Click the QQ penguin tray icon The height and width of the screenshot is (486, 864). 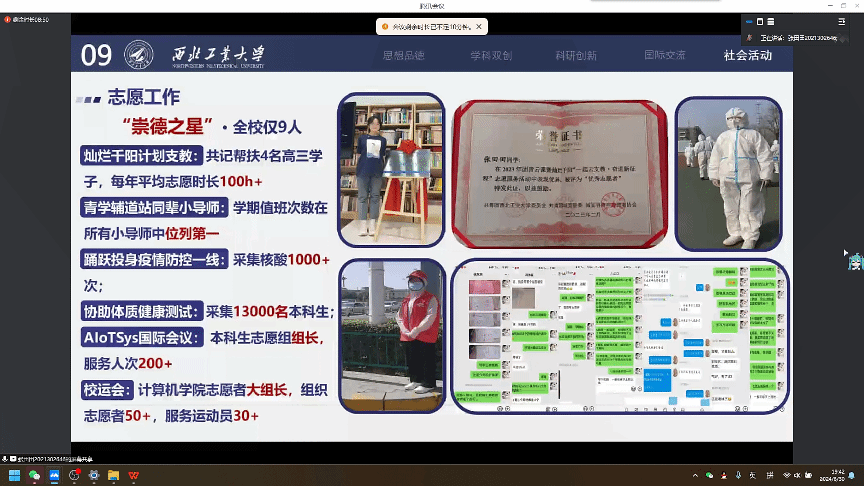(x=726, y=474)
